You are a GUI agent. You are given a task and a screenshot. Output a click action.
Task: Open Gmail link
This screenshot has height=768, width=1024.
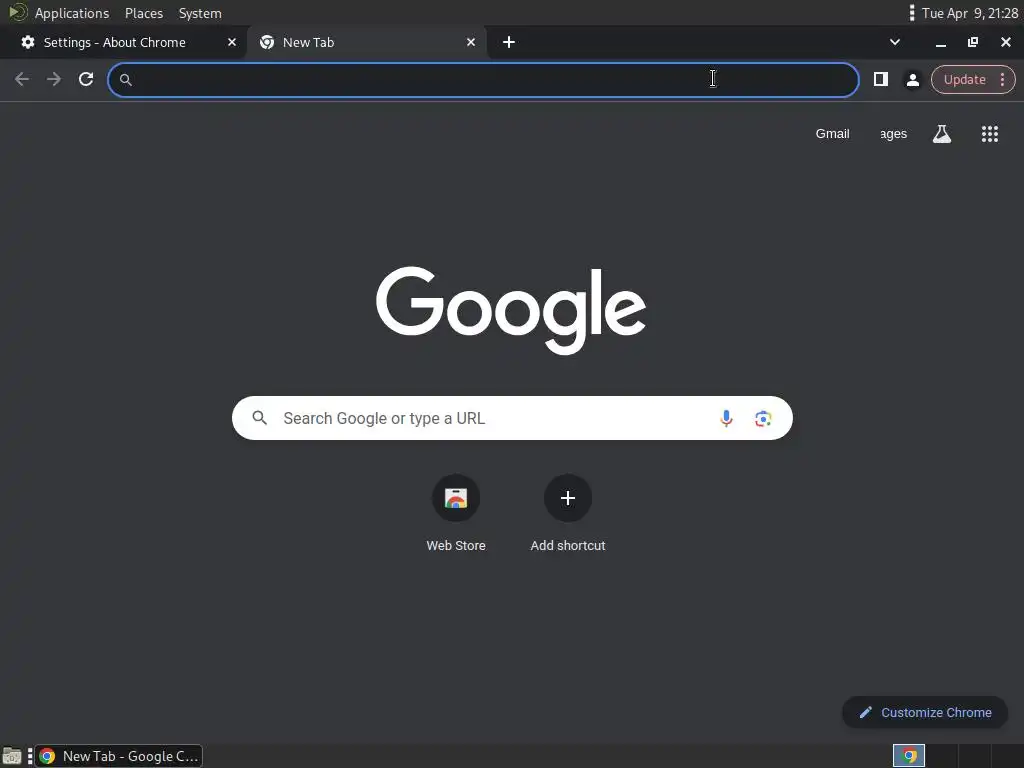(x=832, y=134)
